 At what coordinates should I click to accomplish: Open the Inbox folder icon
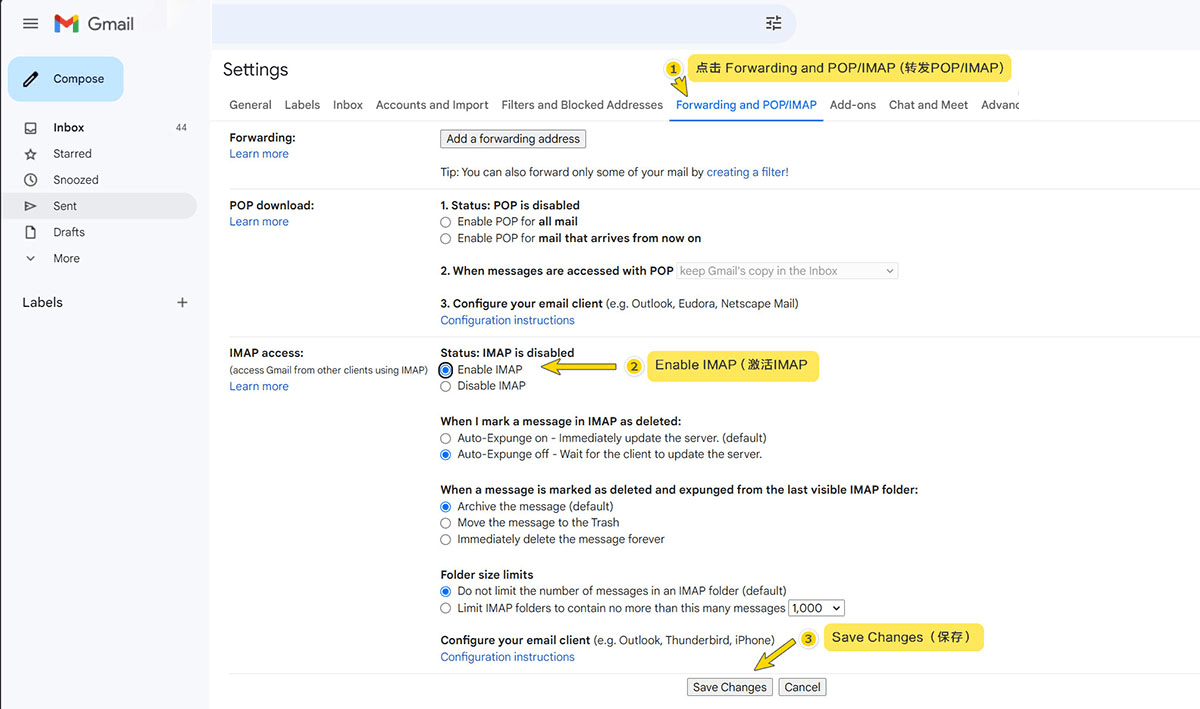[x=31, y=128]
